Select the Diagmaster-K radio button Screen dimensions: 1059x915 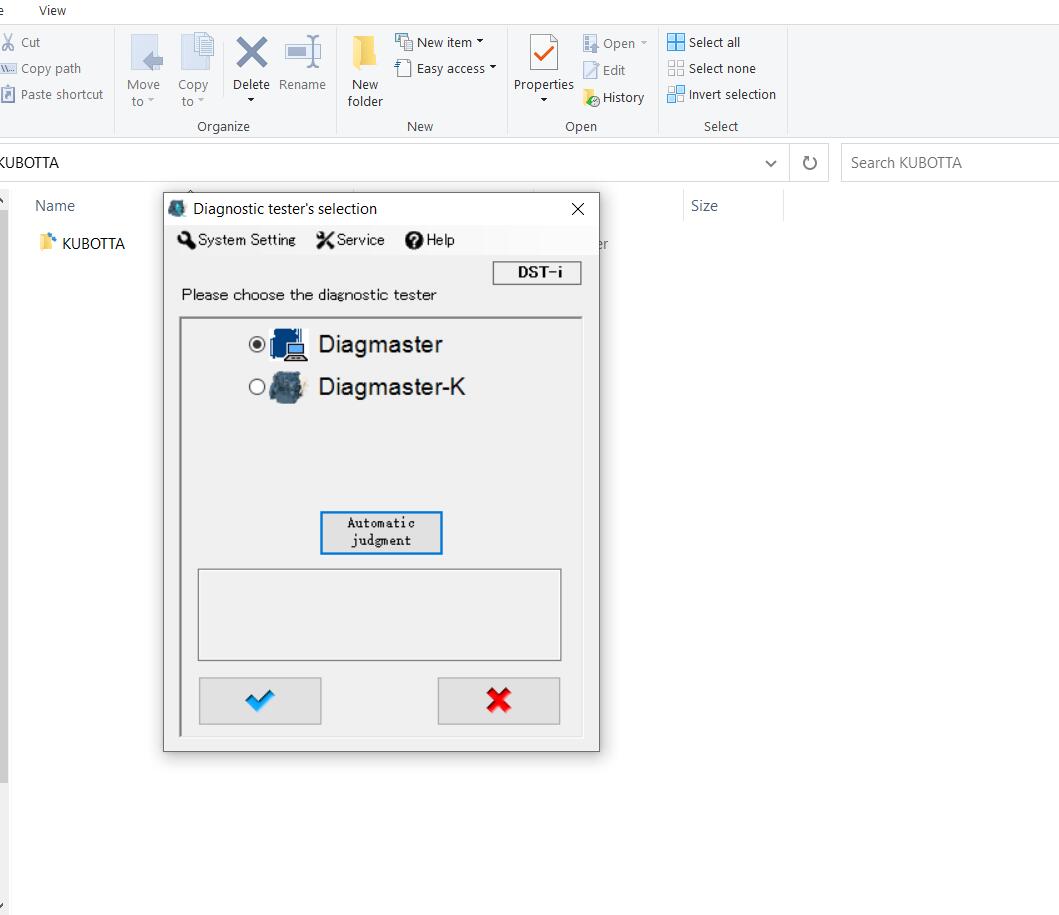pyautogui.click(x=257, y=387)
